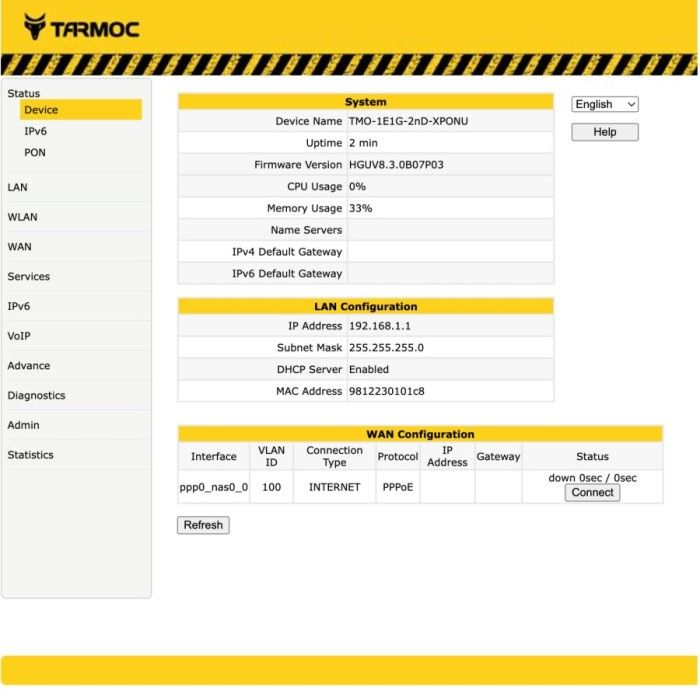Open the VoIP menu

click(x=20, y=336)
